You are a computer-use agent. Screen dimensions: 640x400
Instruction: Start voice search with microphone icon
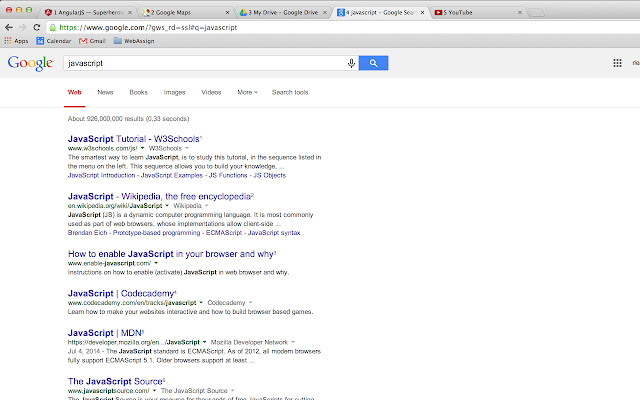coord(351,63)
